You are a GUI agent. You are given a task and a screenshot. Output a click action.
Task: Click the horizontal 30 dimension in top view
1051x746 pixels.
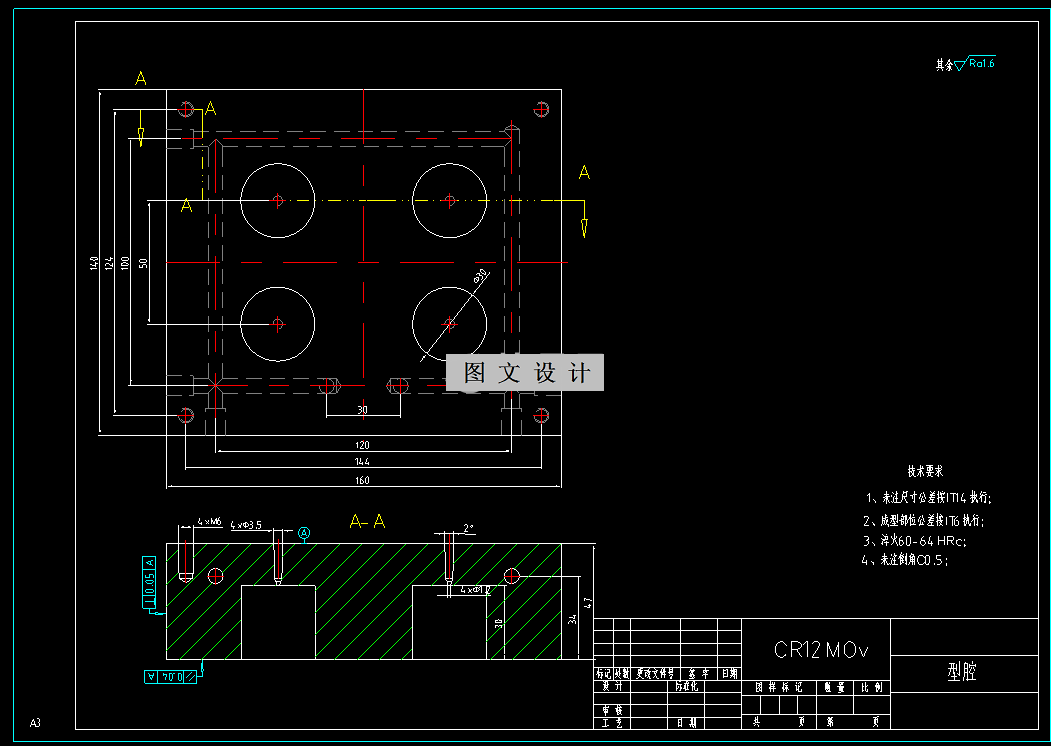click(362, 410)
